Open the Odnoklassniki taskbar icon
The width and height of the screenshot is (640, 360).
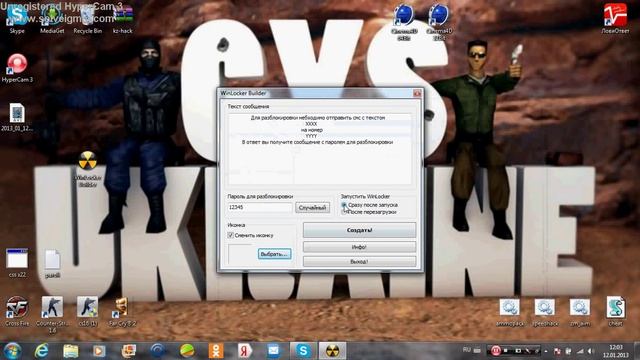click(x=216, y=351)
